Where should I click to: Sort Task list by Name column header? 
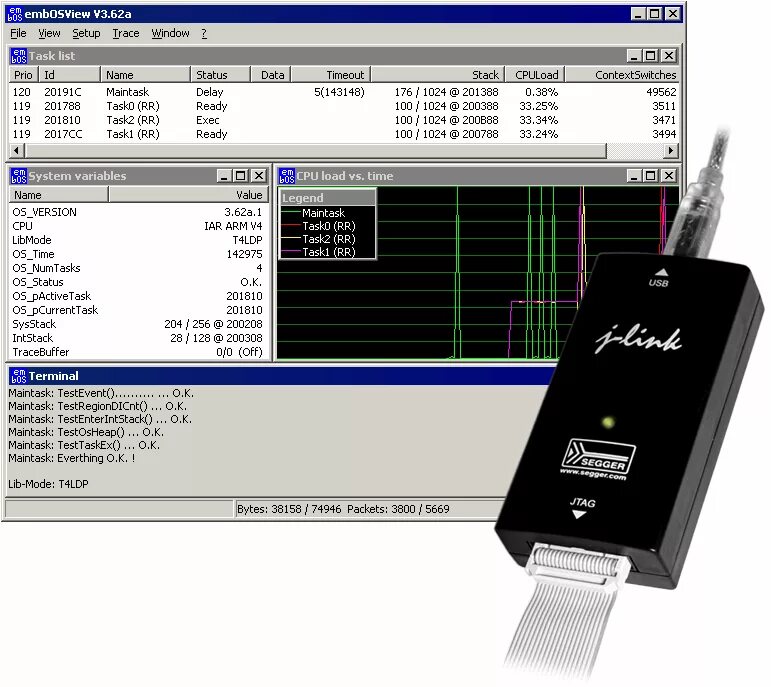click(145, 75)
